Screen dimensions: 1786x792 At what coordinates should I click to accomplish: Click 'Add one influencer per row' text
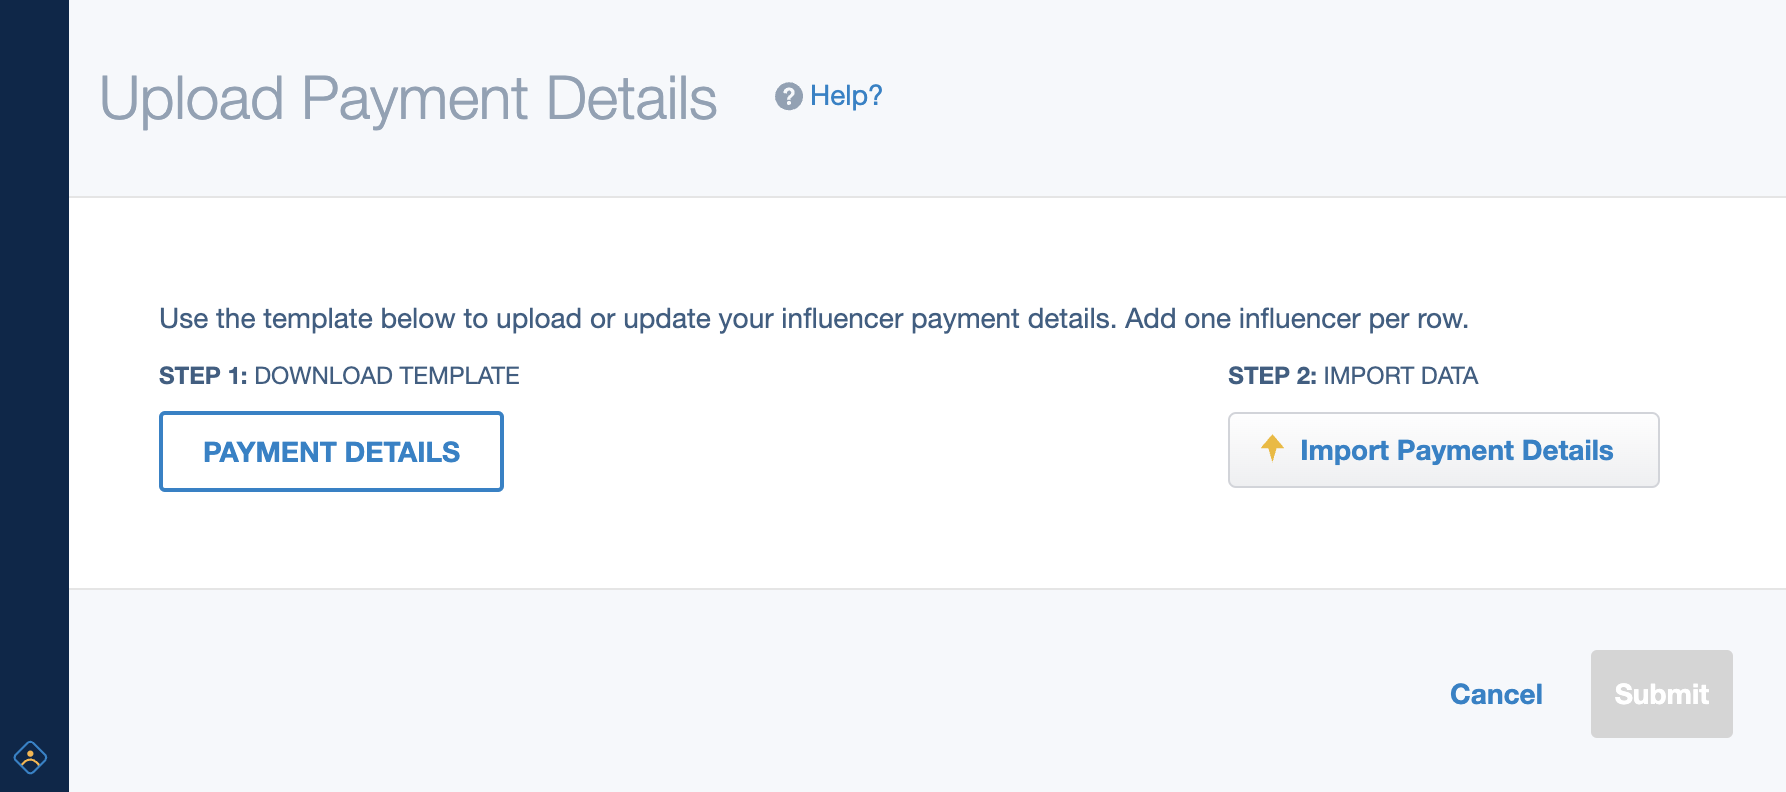[1297, 319]
